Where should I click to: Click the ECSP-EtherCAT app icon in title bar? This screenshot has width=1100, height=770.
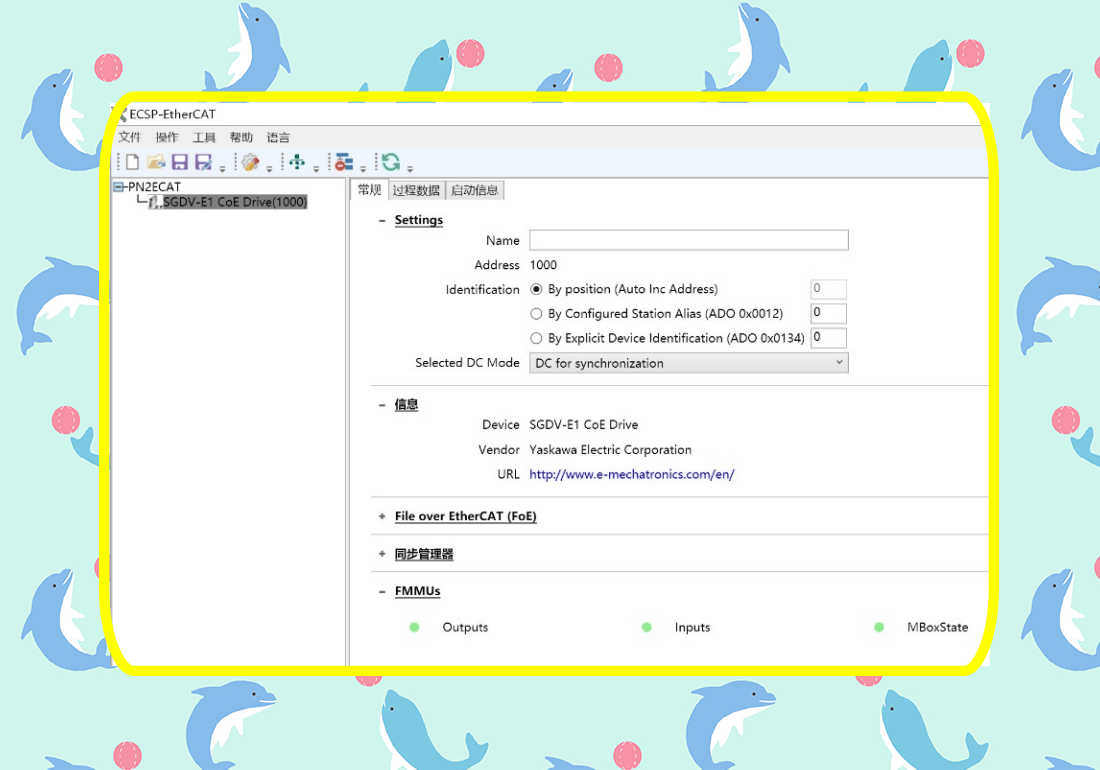point(121,114)
